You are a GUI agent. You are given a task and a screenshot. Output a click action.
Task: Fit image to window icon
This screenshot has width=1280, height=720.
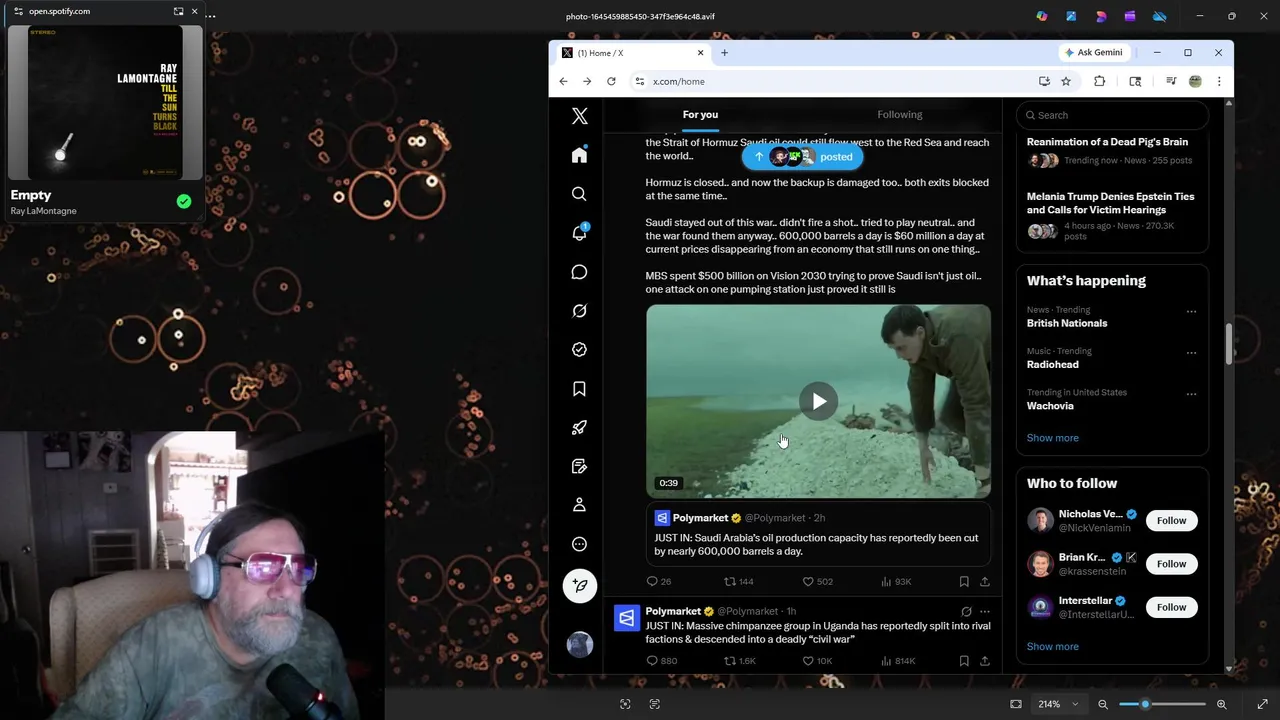coord(1016,704)
